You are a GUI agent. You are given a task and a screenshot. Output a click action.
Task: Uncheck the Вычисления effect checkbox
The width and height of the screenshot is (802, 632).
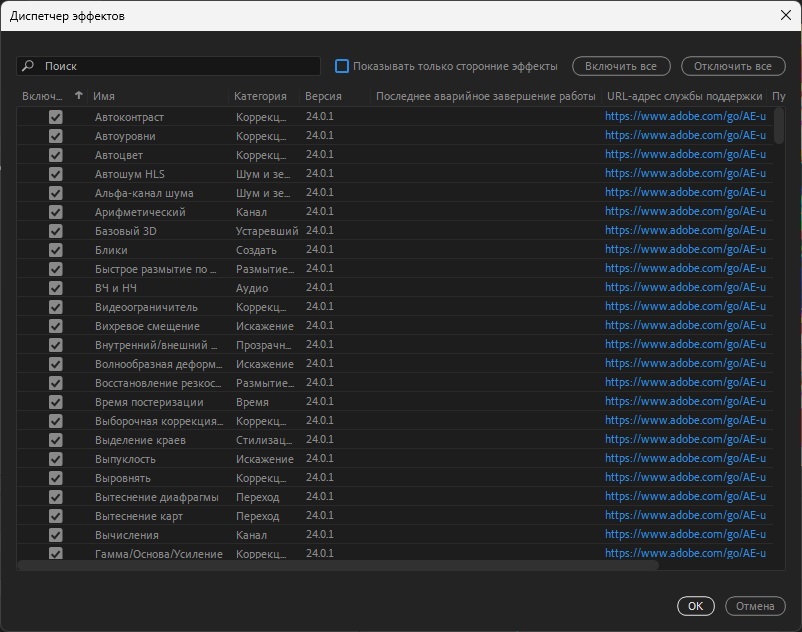(56, 535)
